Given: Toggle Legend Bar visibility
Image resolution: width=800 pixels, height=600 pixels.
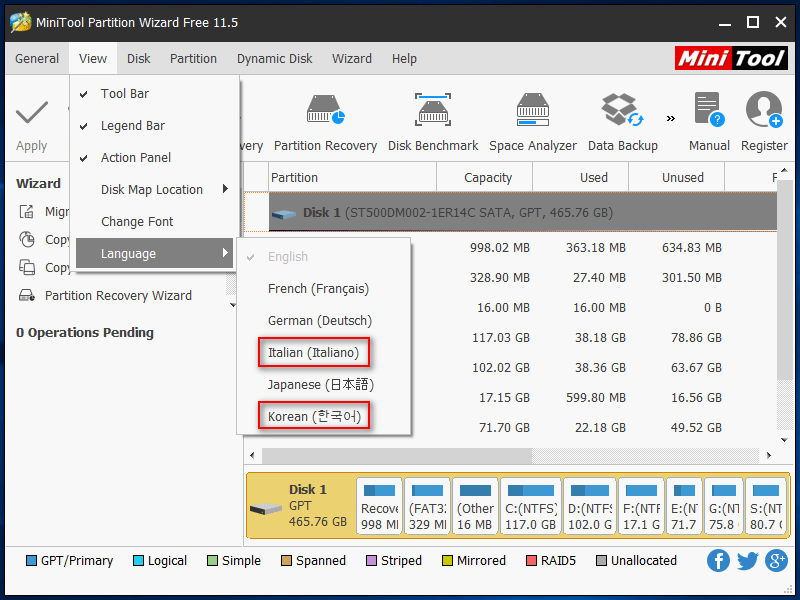Looking at the screenshot, I should (x=132, y=126).
